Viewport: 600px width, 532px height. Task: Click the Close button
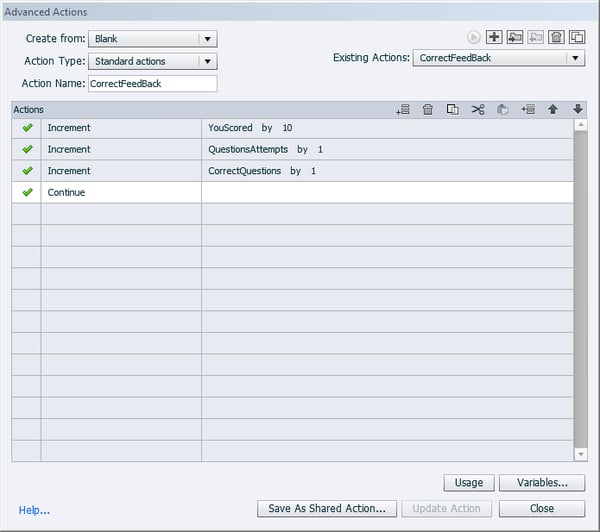coord(542,509)
